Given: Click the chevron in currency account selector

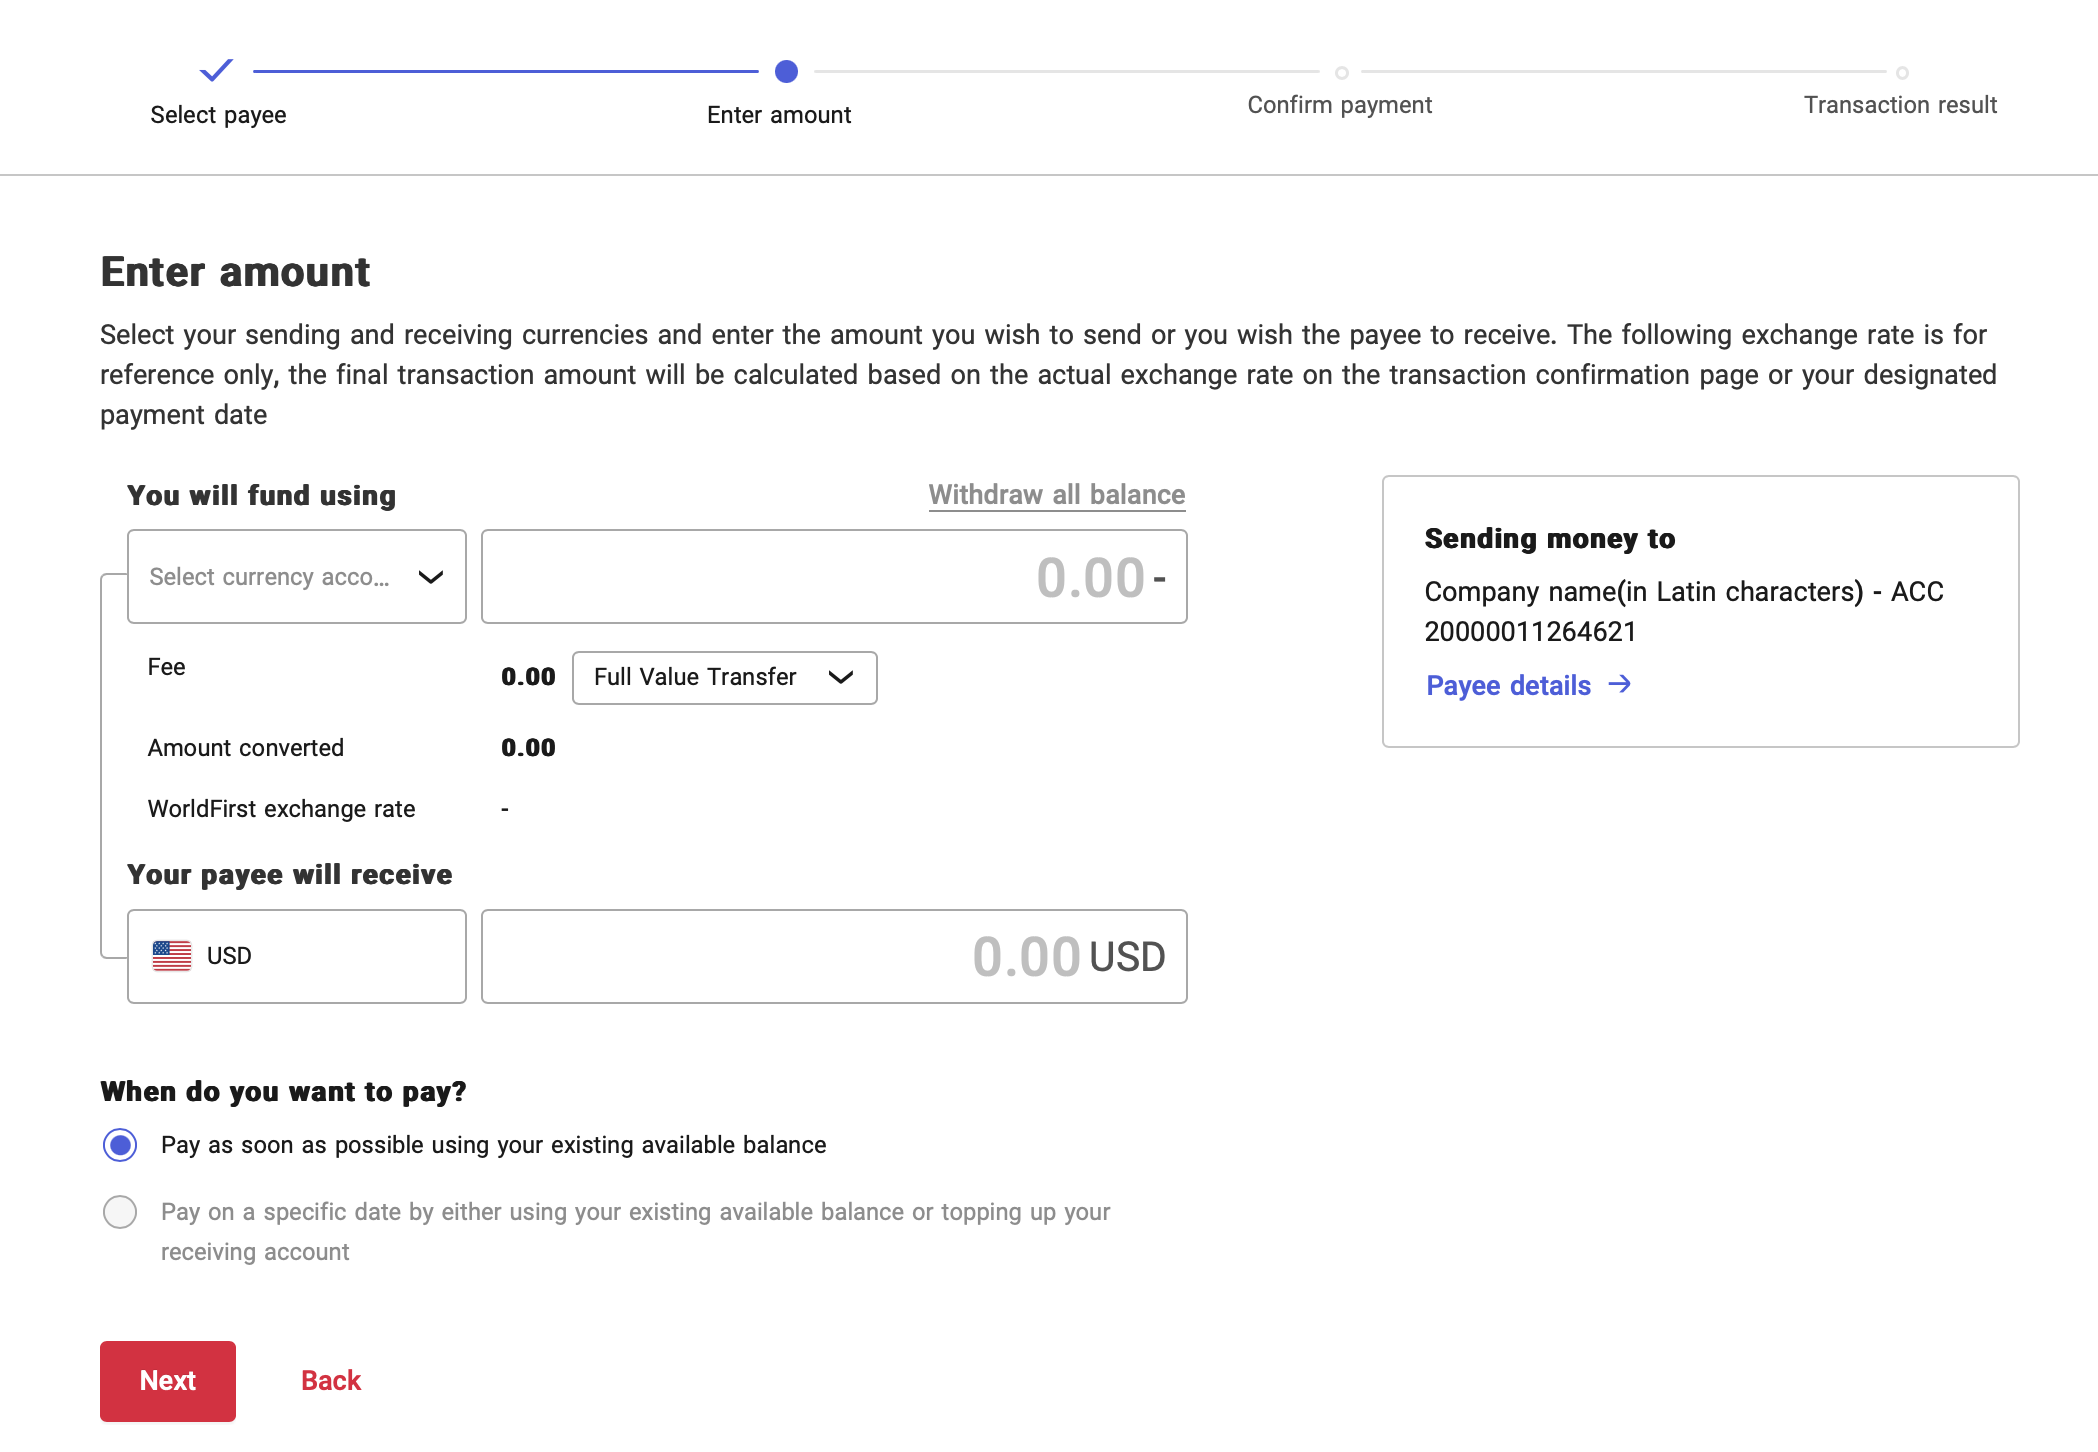Looking at the screenshot, I should [430, 577].
